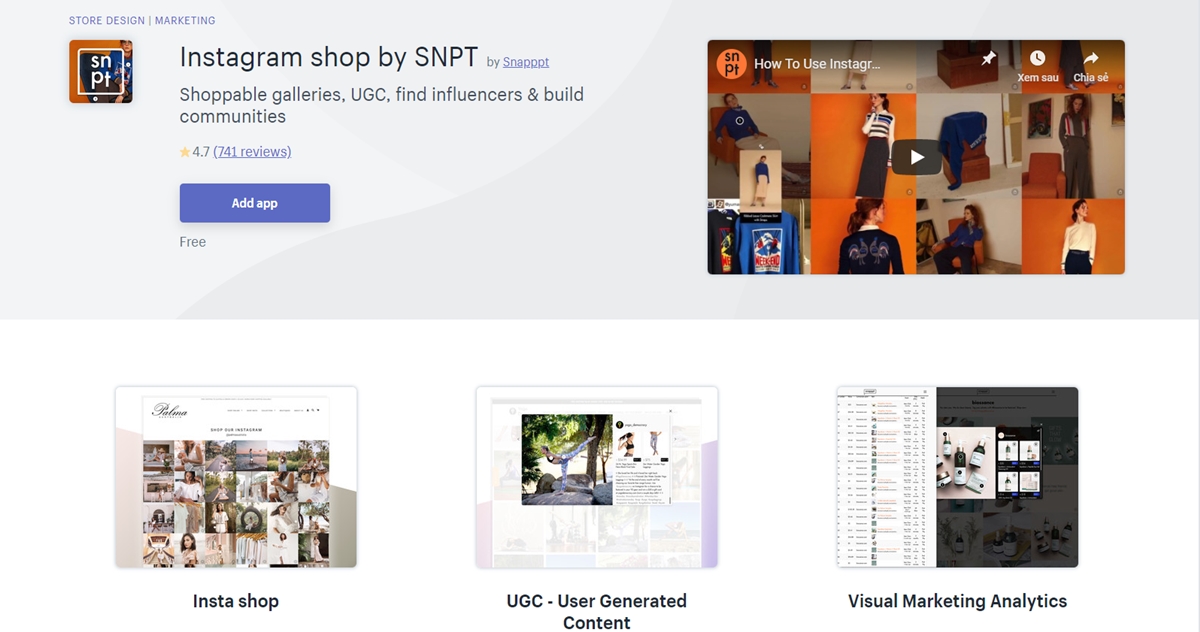The image size is (1200, 632).
Task: Open the 741 reviews link
Action: tap(252, 152)
